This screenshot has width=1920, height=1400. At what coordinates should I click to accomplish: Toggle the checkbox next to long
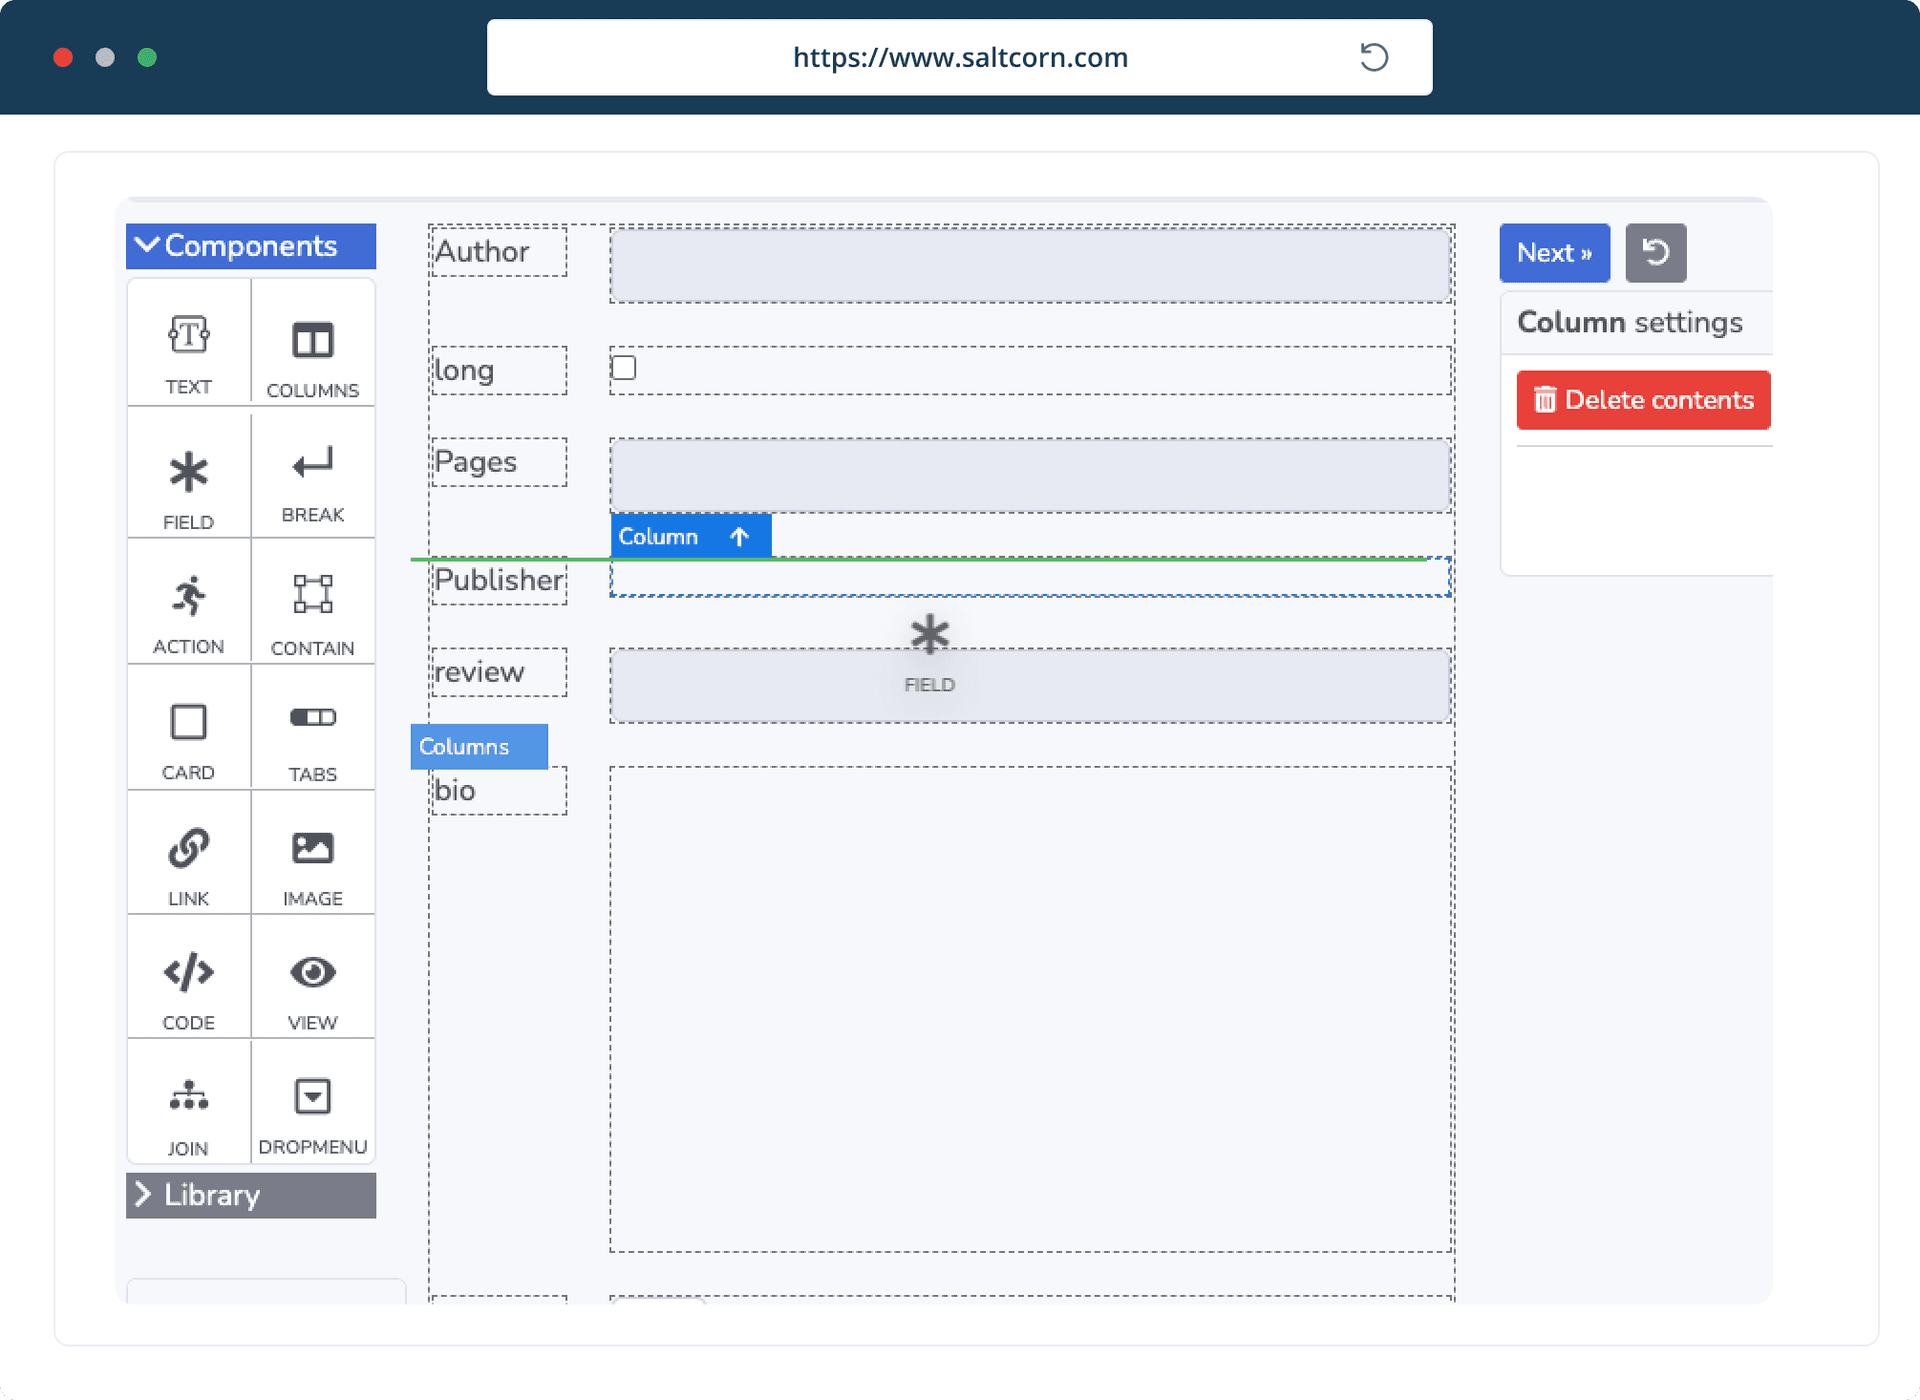coord(623,368)
